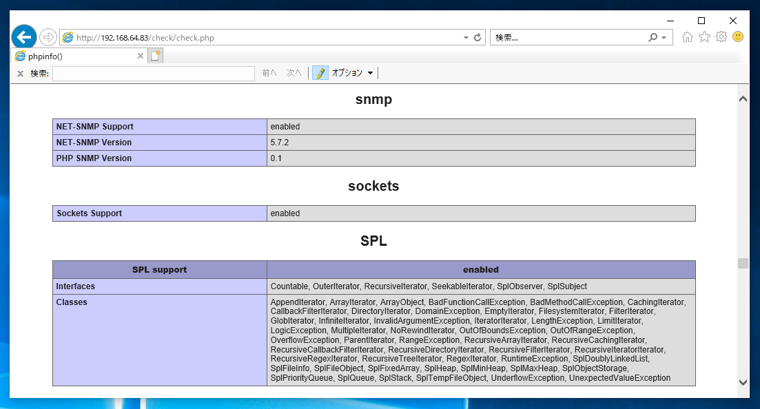760x409 pixels.
Task: Open the Home icon in toolbar
Action: [x=687, y=37]
